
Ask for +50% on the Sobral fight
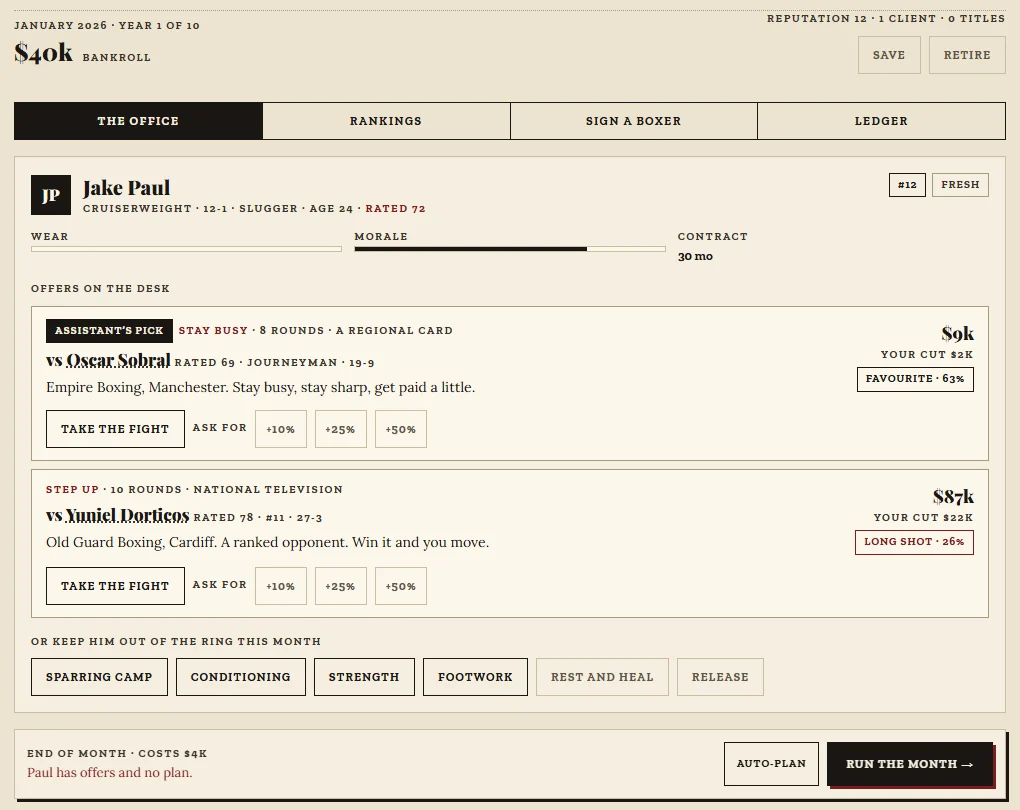coord(401,429)
